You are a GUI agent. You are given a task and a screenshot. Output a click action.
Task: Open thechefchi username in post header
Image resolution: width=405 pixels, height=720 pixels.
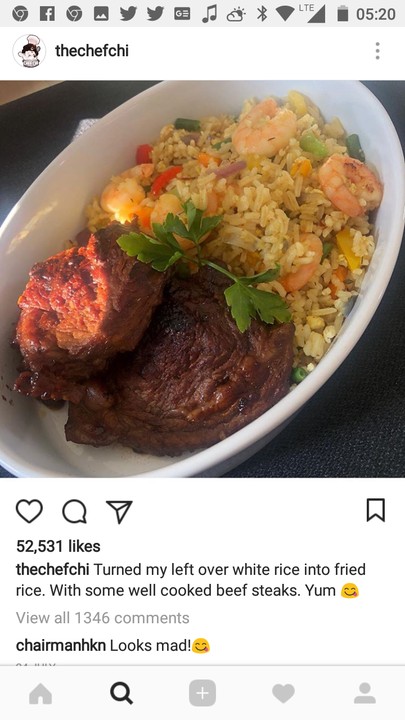coord(92,51)
